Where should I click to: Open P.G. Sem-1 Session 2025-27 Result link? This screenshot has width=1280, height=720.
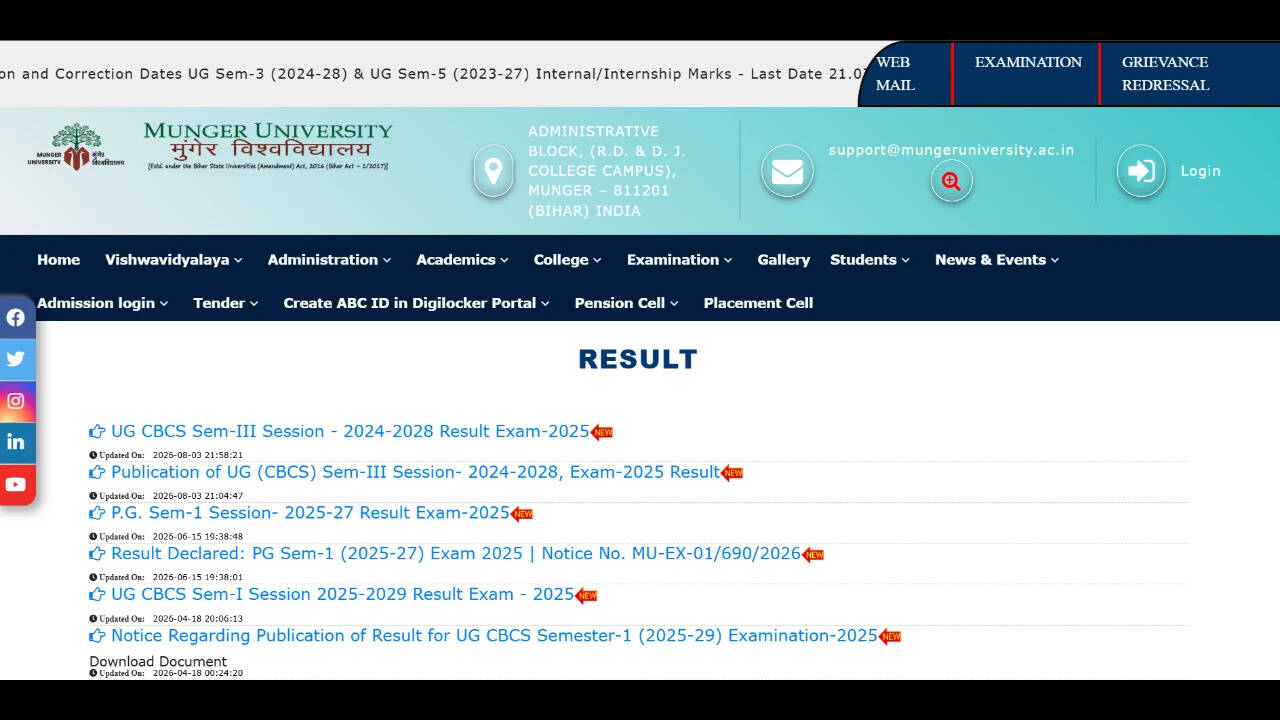tap(310, 513)
